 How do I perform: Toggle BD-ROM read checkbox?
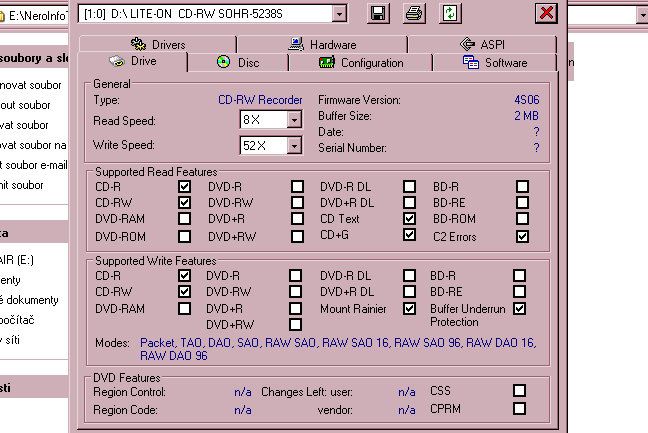pyautogui.click(x=522, y=219)
